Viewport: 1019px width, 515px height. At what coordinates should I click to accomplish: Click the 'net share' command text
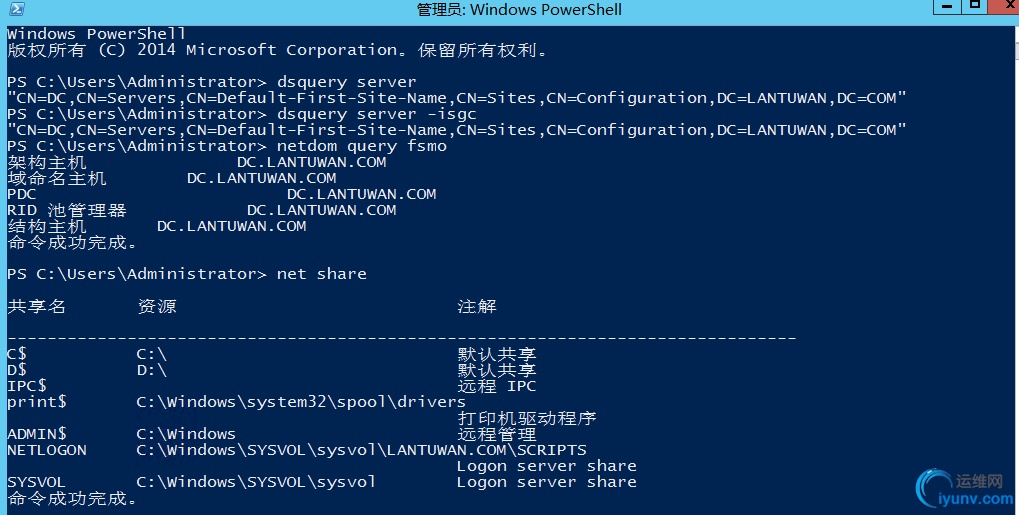point(322,274)
